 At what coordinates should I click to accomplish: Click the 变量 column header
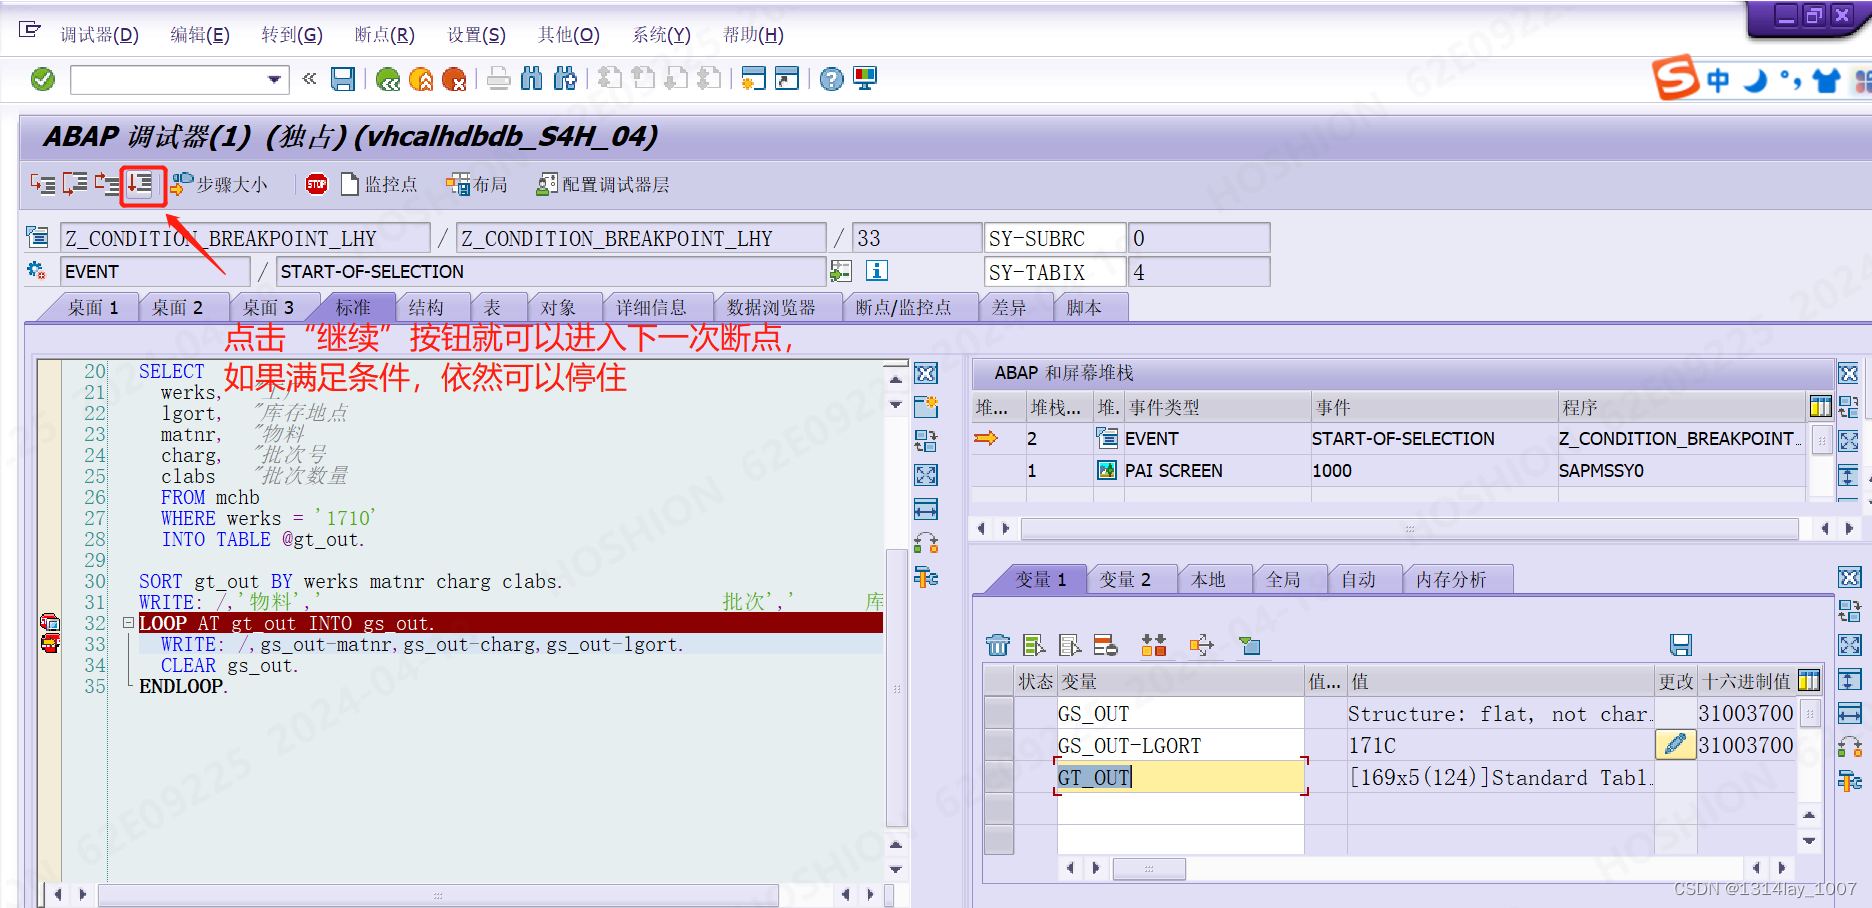coord(1180,681)
